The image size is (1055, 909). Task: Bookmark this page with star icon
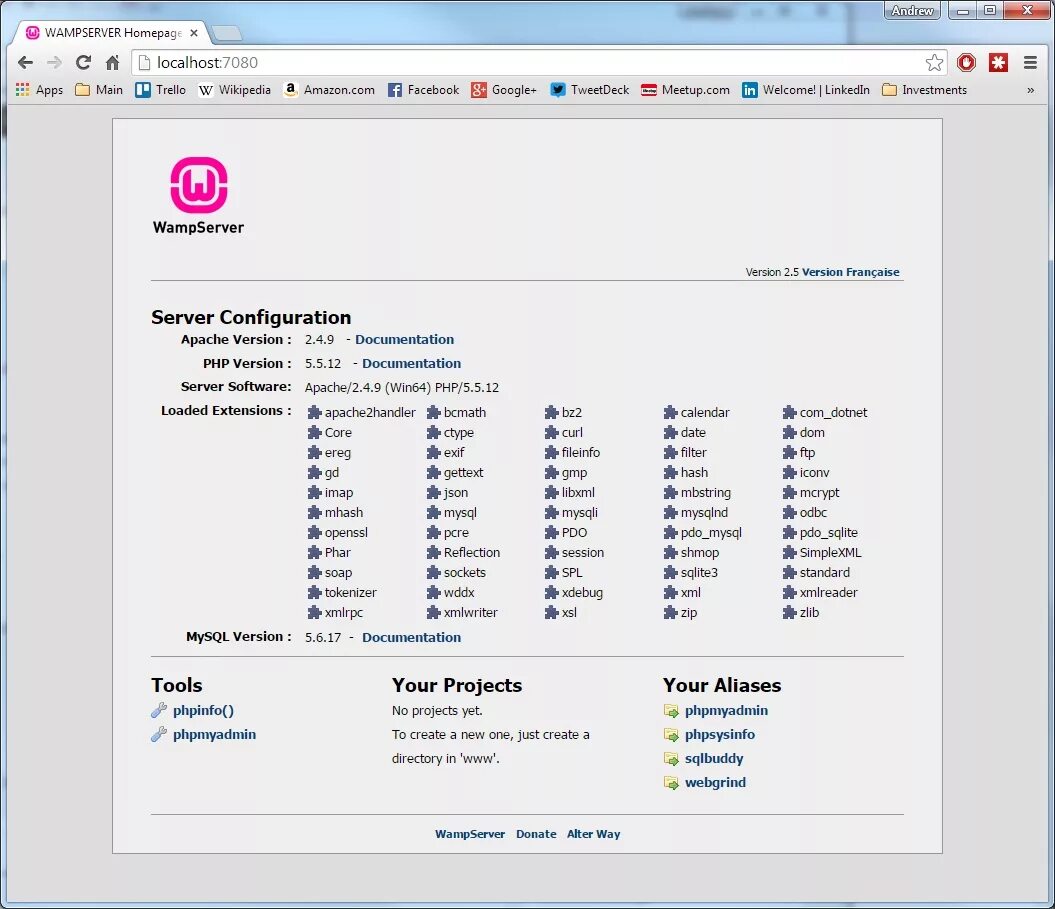click(x=934, y=63)
